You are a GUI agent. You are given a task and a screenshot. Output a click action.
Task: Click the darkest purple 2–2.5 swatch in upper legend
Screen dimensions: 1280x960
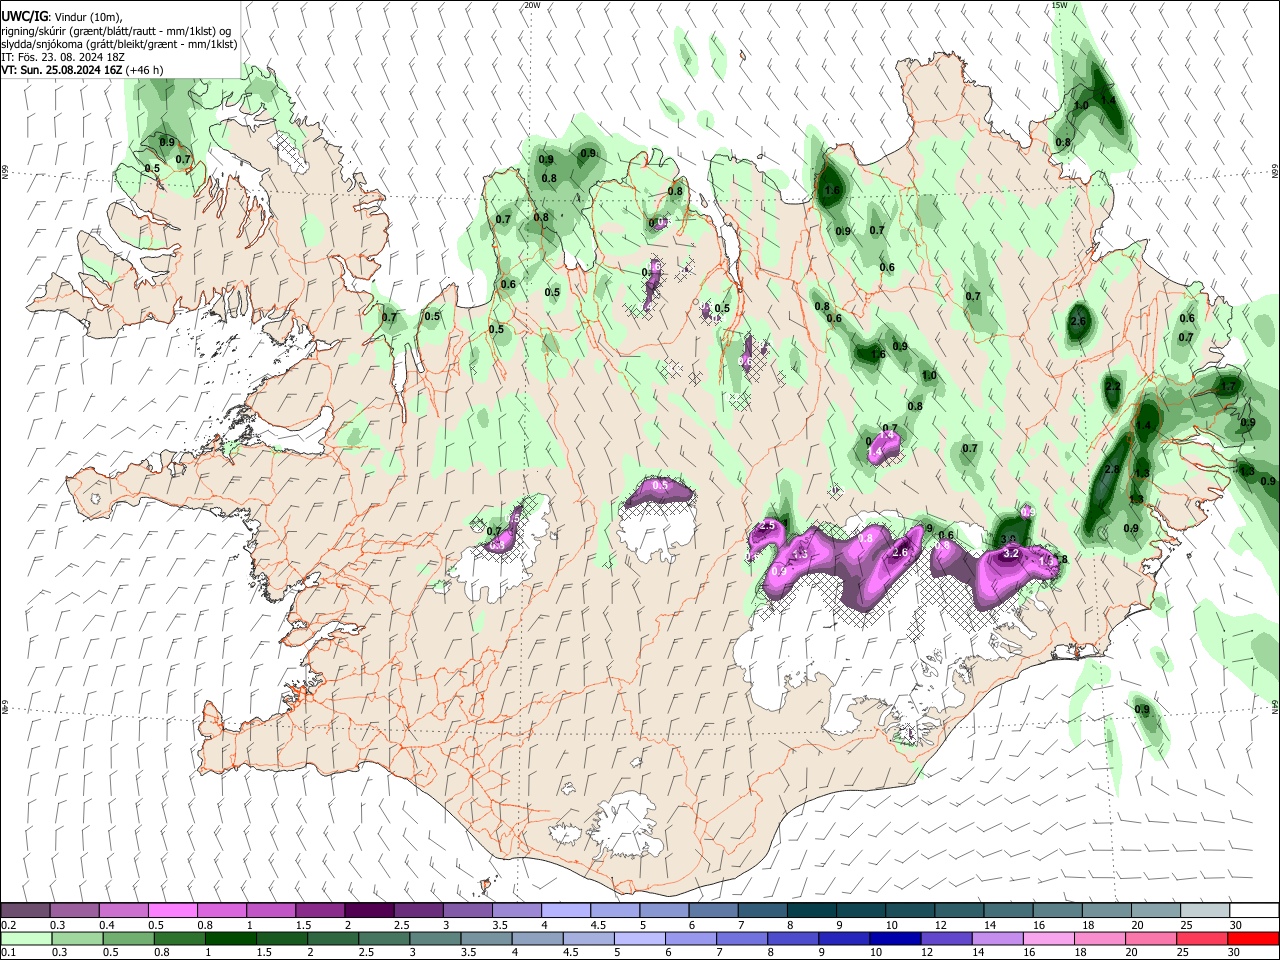point(368,910)
